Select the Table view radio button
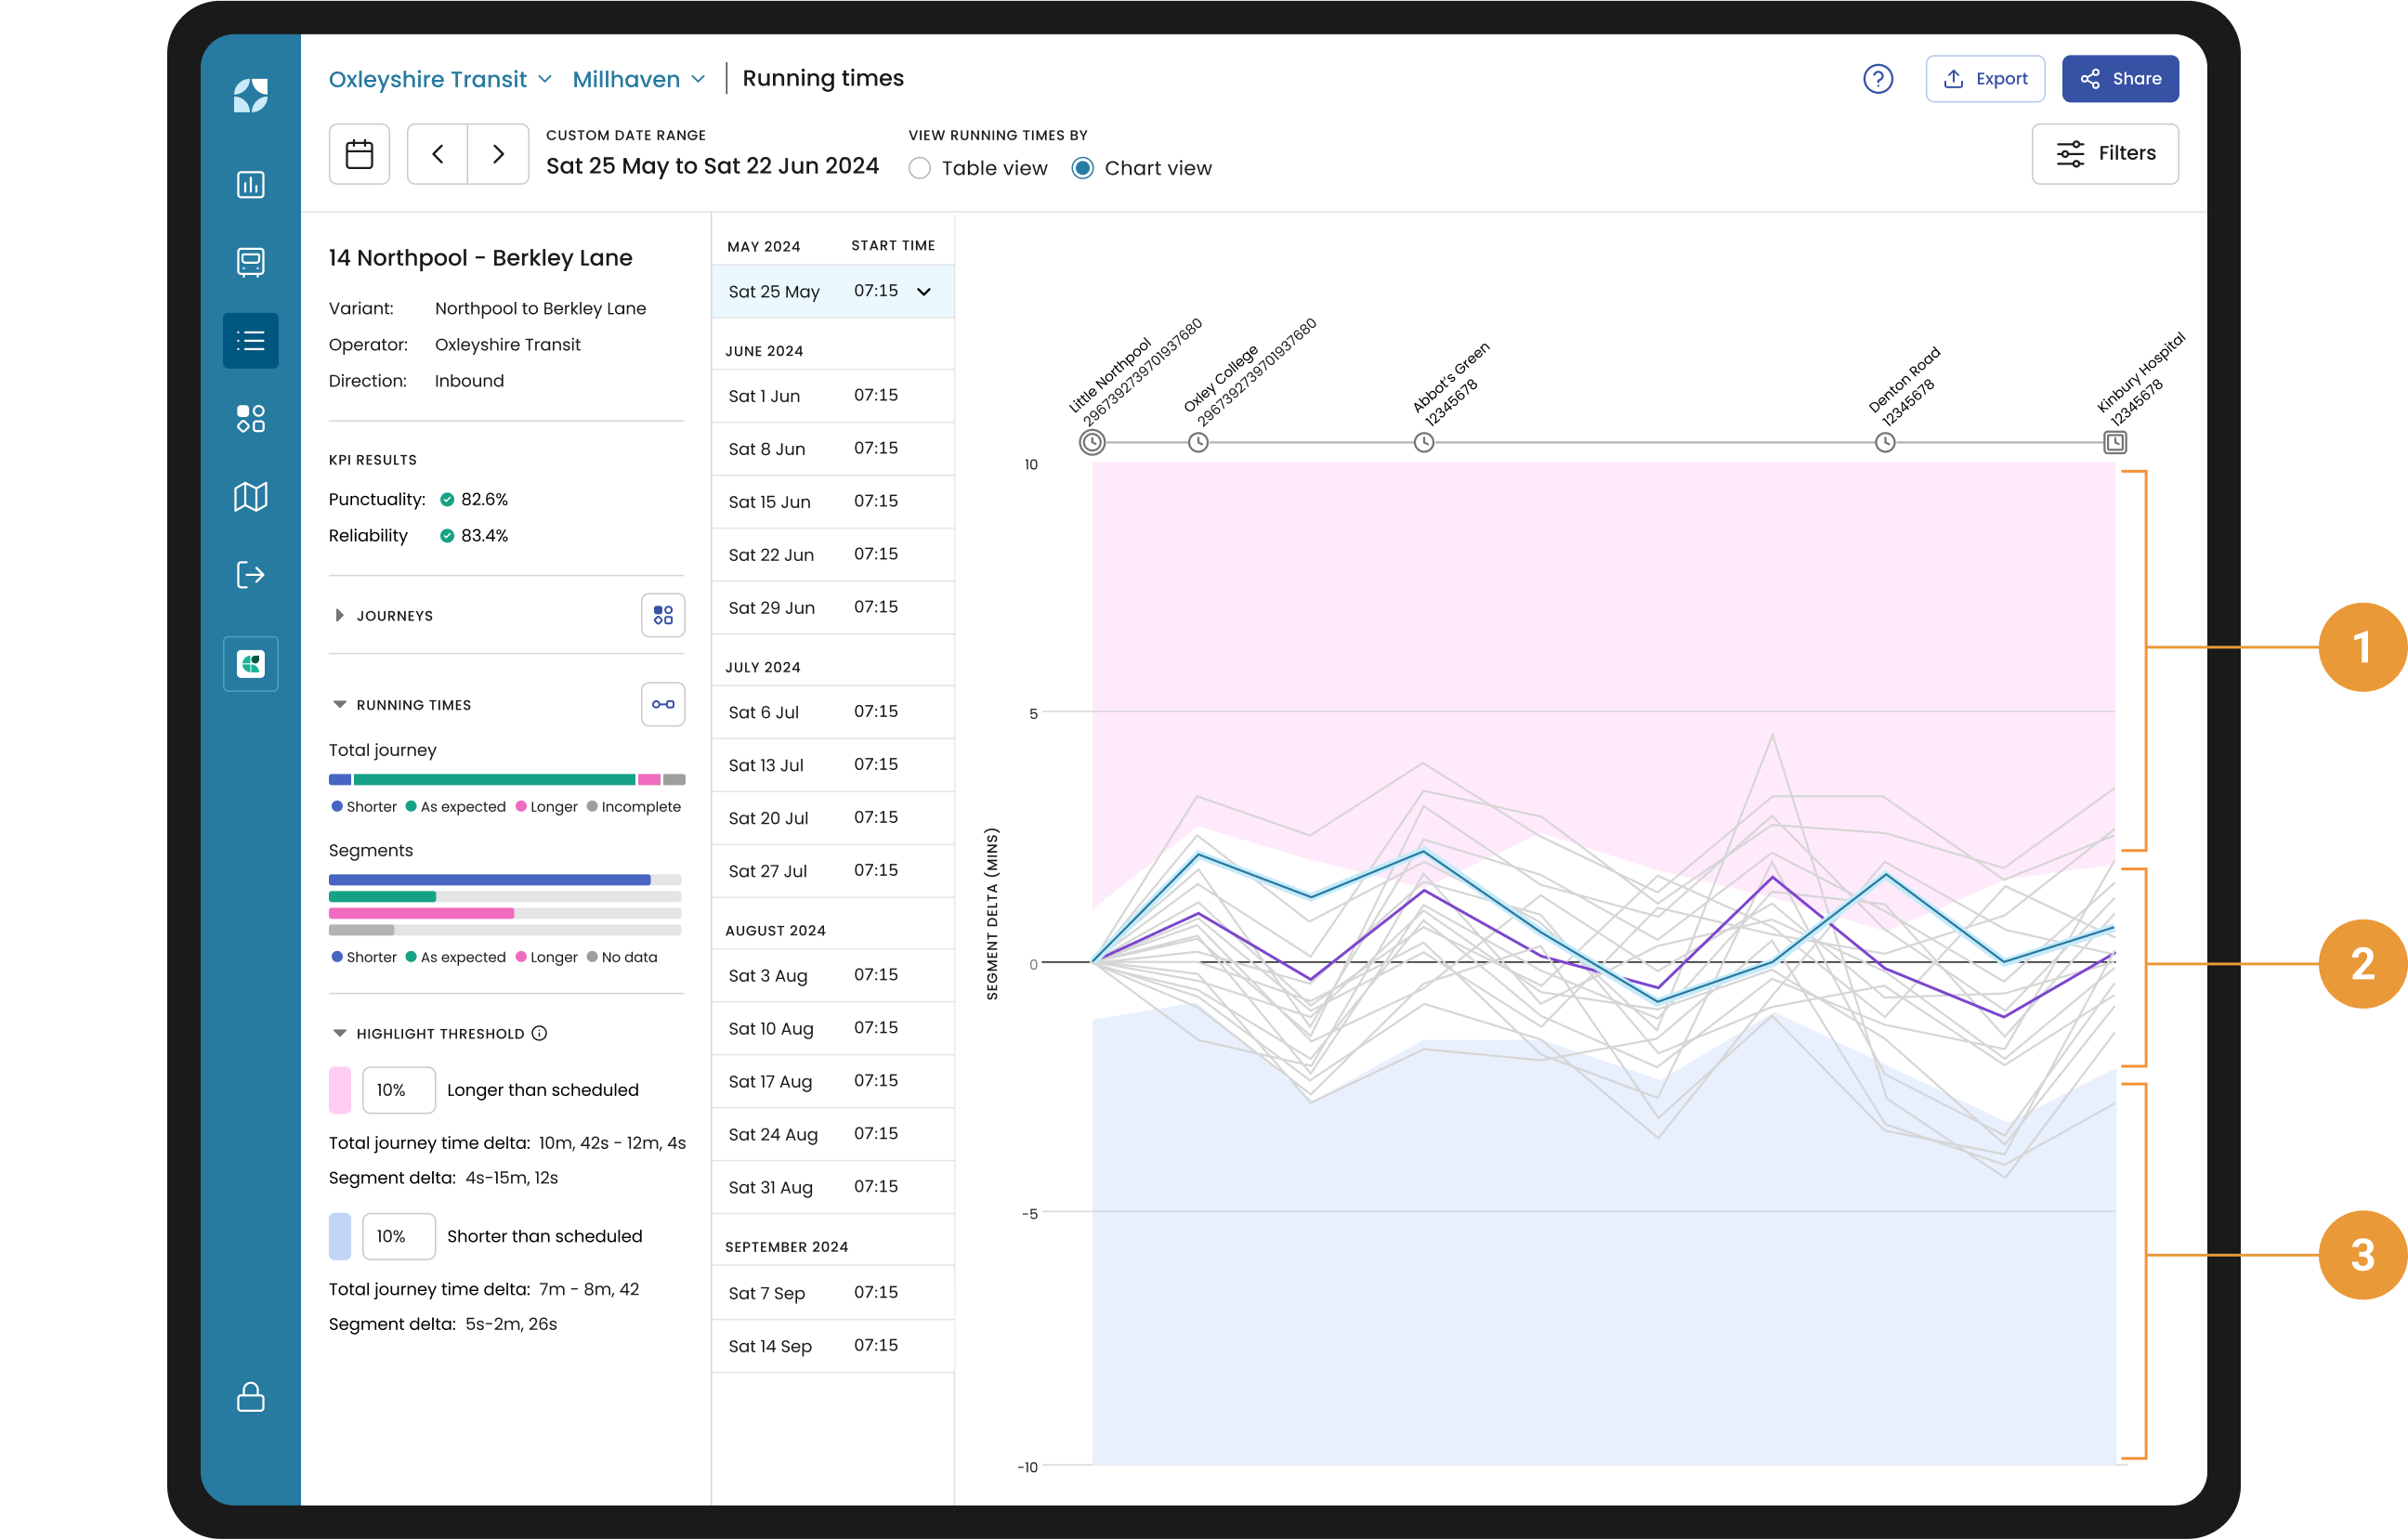The height and width of the screenshot is (1539, 2408). click(919, 168)
